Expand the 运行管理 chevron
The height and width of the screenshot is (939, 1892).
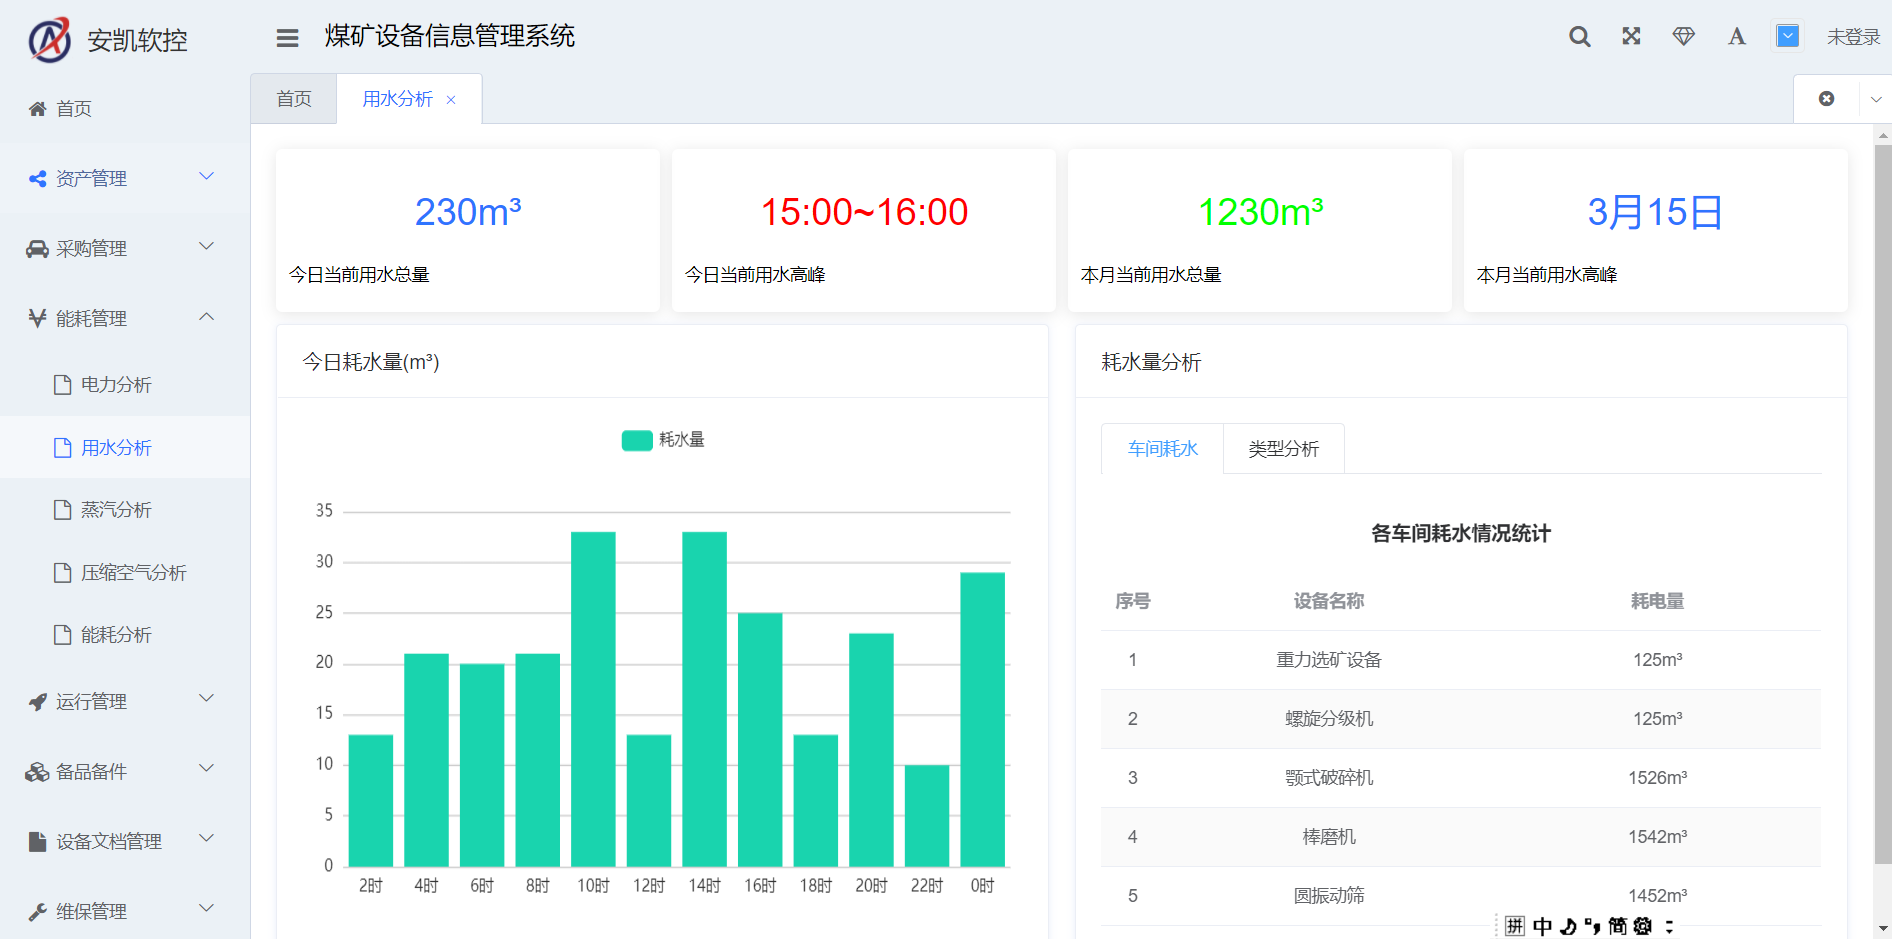(x=207, y=699)
